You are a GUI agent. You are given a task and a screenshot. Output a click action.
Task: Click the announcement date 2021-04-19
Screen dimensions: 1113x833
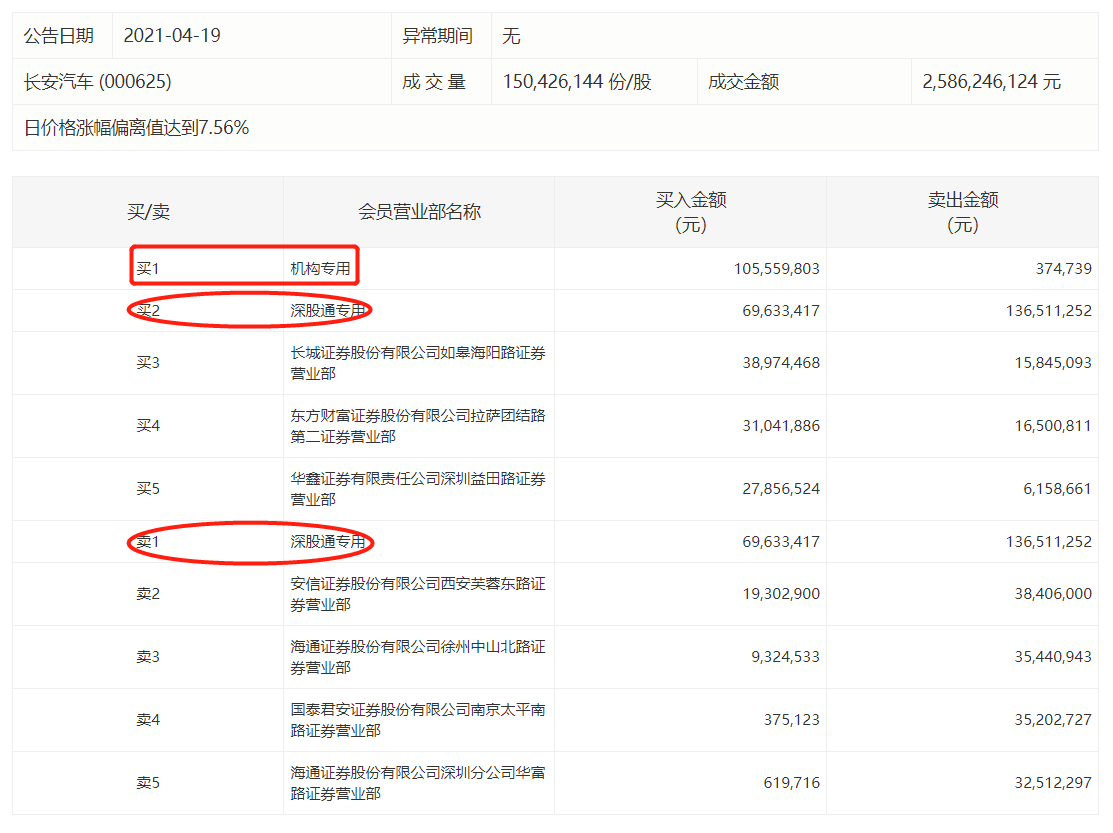[x=172, y=35]
